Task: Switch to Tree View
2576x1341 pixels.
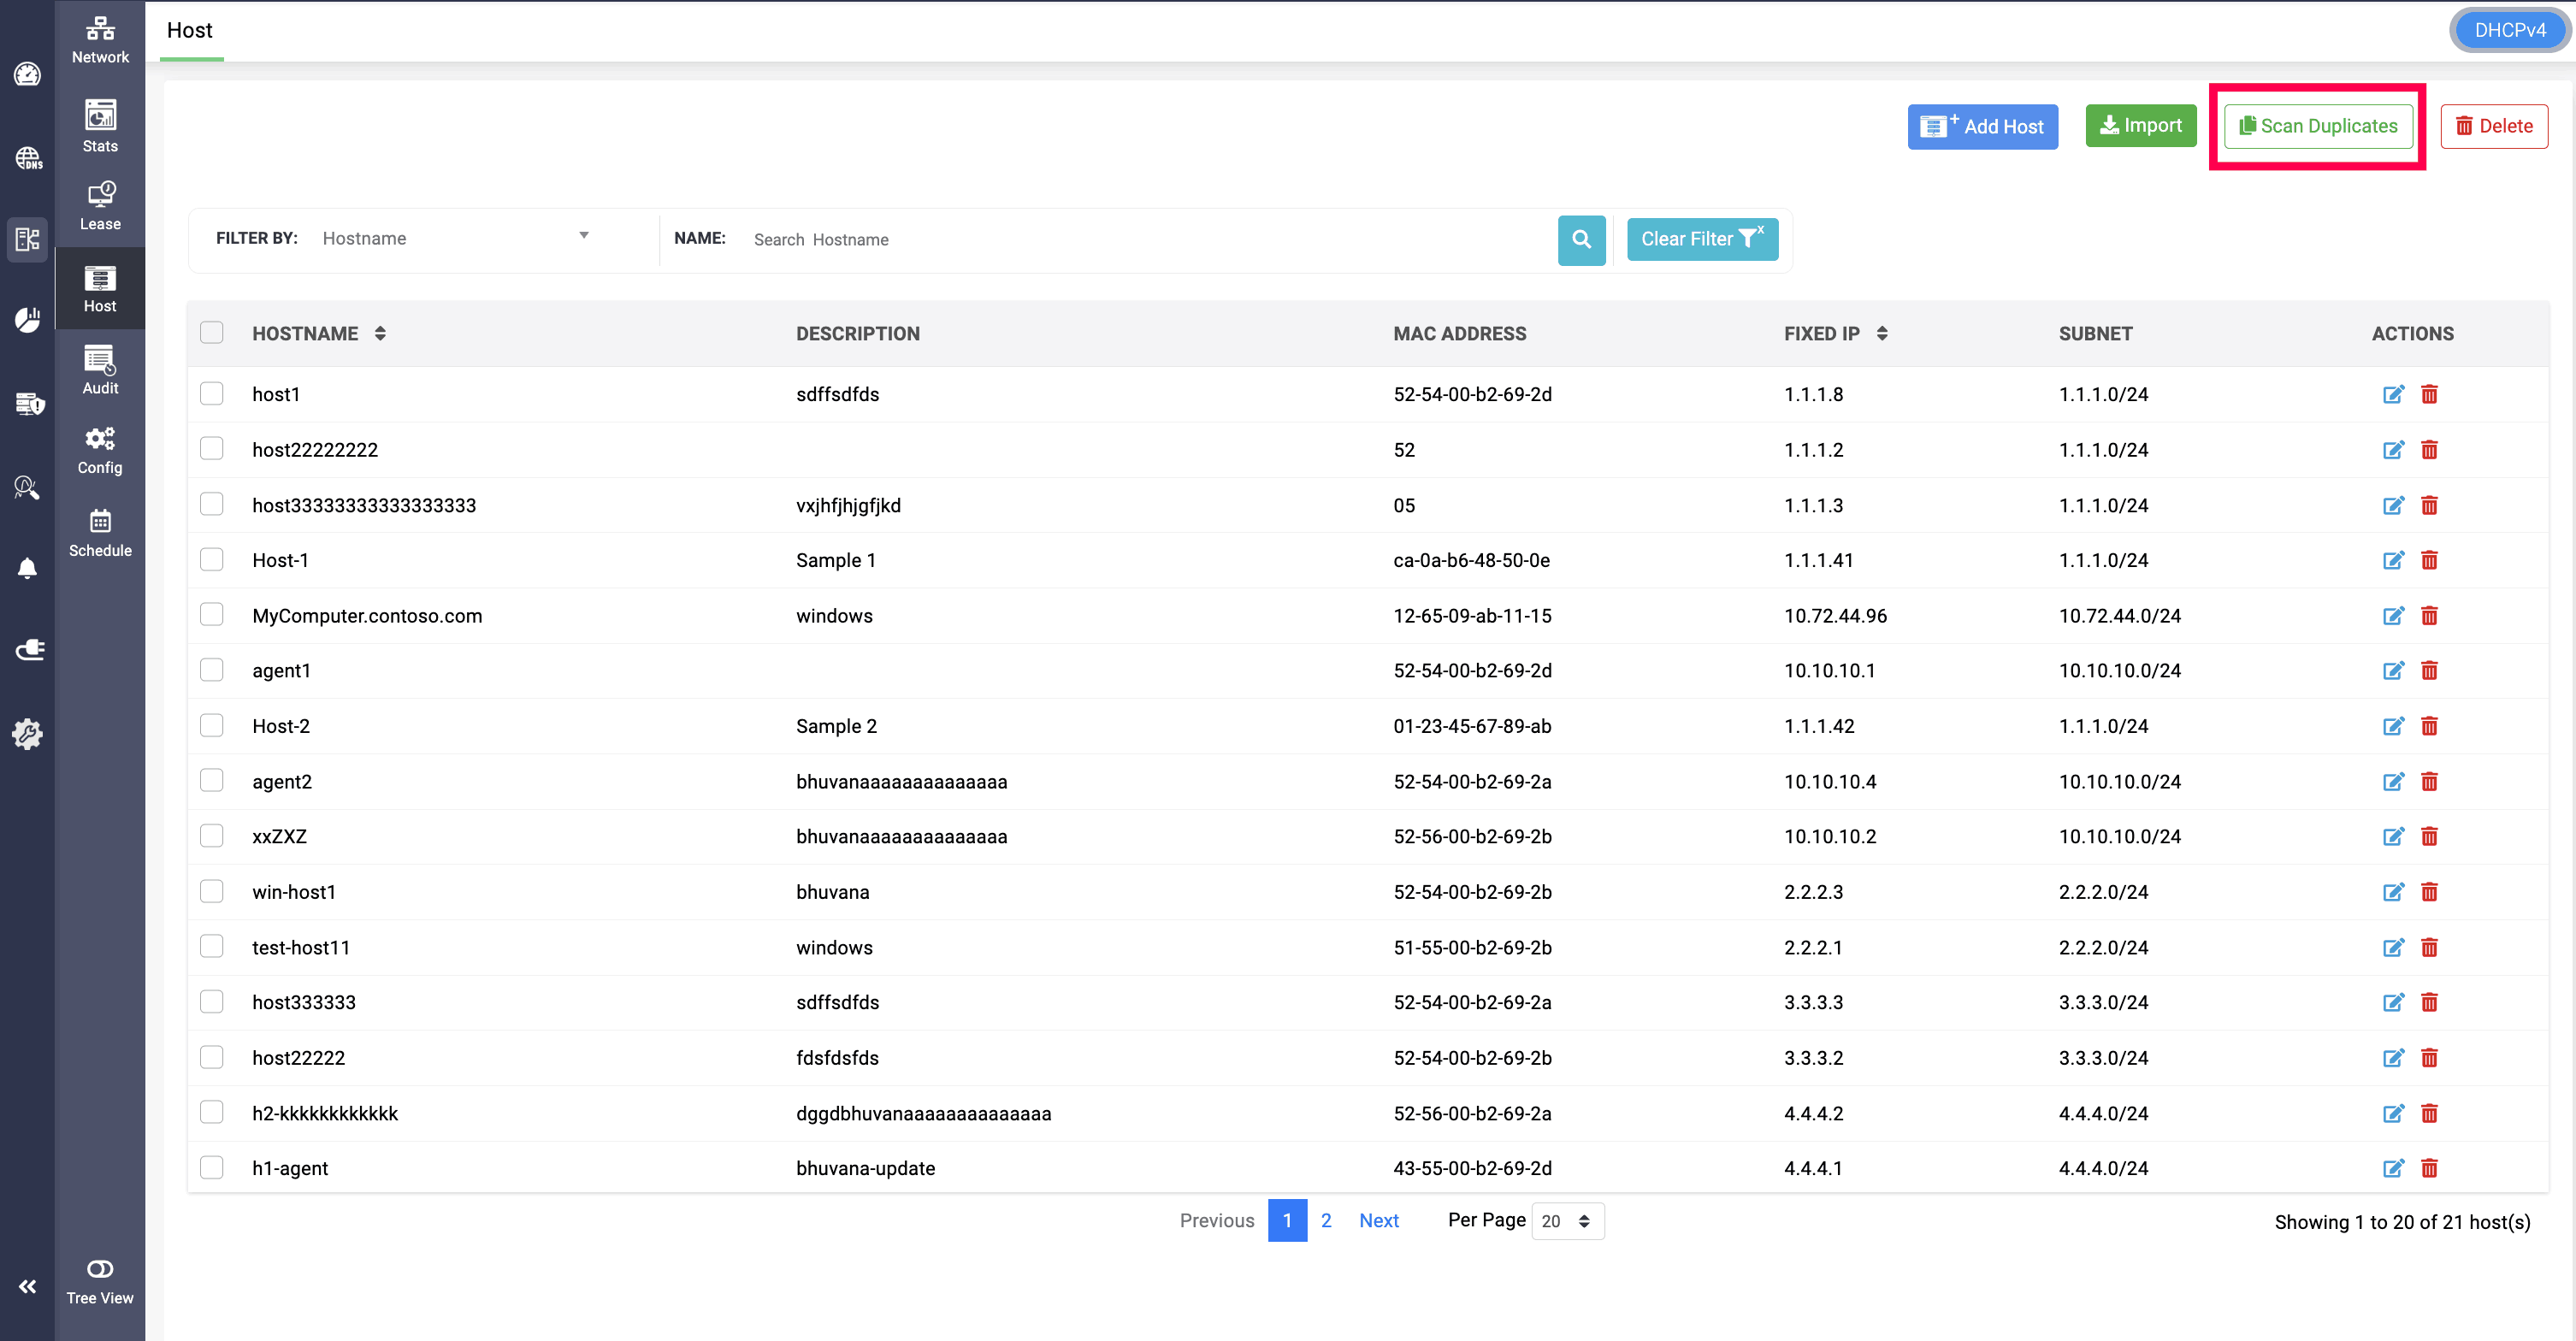Action: tap(100, 1282)
